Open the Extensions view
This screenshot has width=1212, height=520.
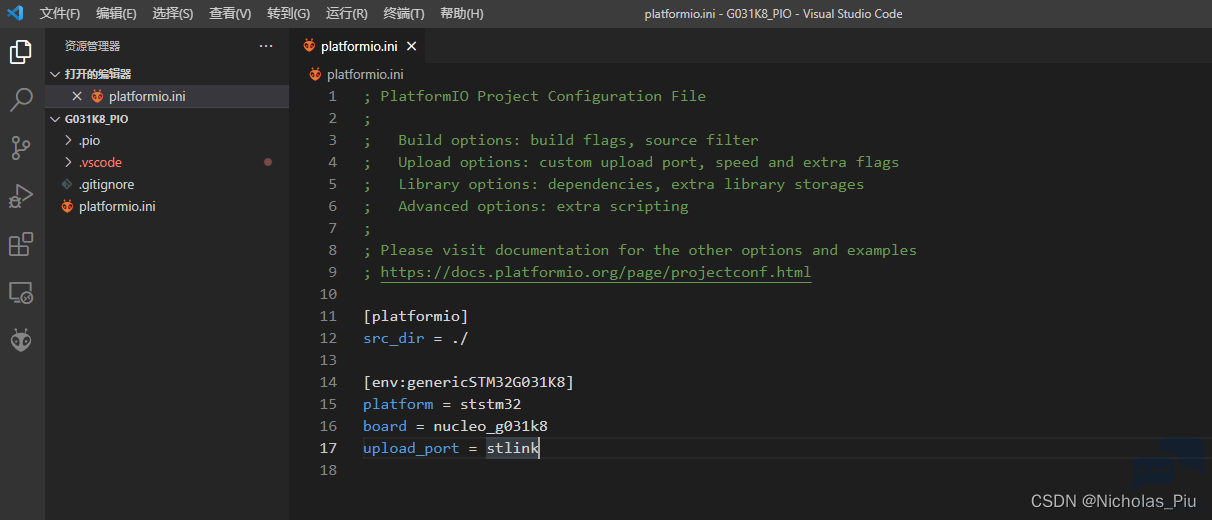point(21,244)
